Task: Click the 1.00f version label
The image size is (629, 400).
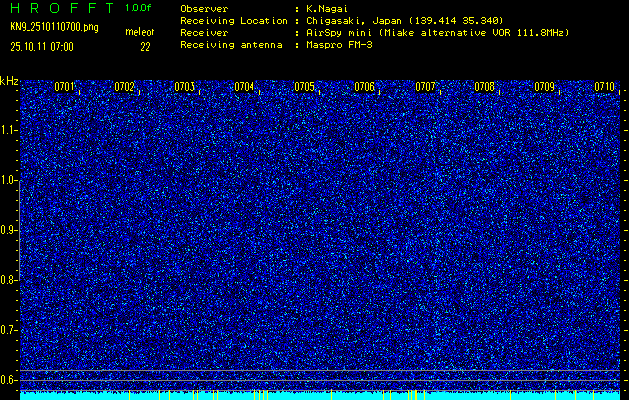Action: [139, 7]
